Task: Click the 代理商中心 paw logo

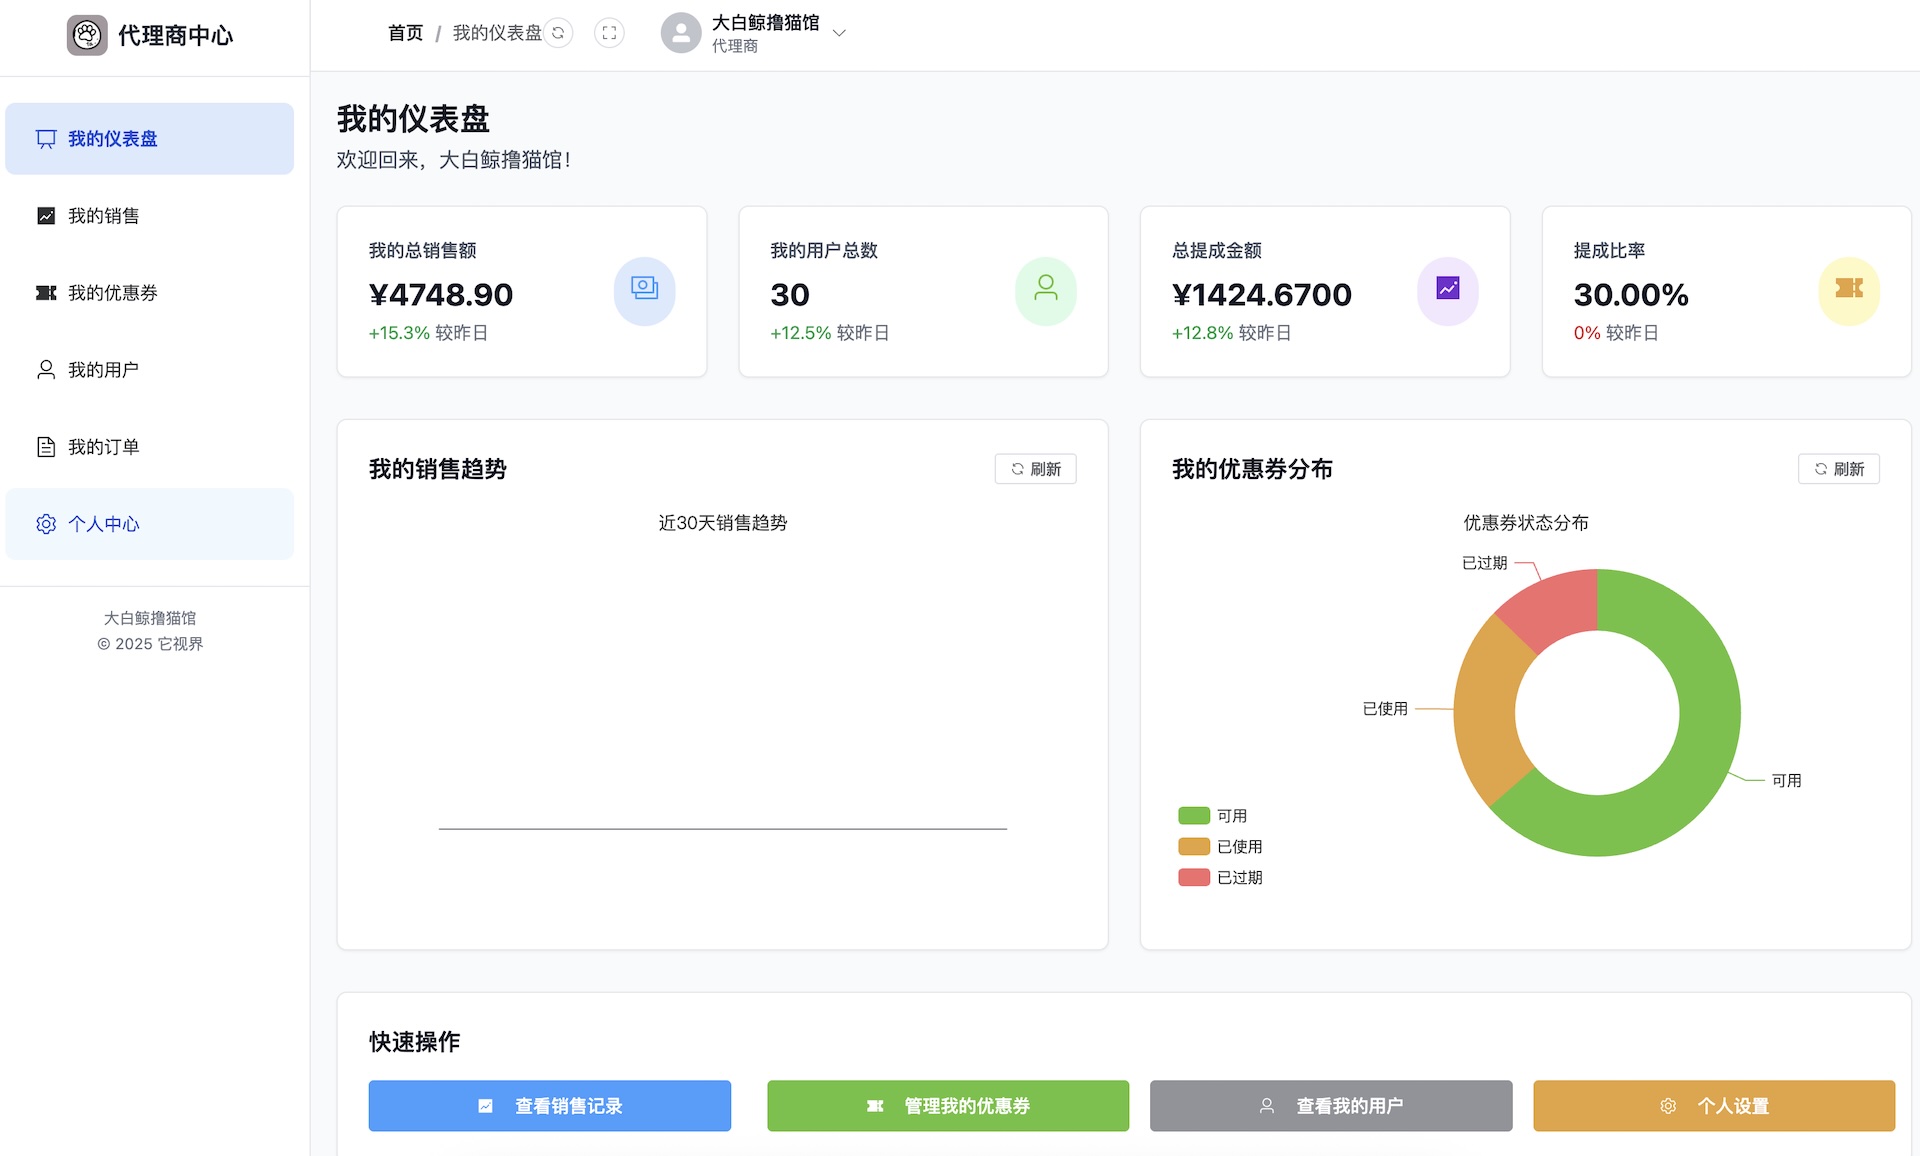Action: (x=87, y=35)
